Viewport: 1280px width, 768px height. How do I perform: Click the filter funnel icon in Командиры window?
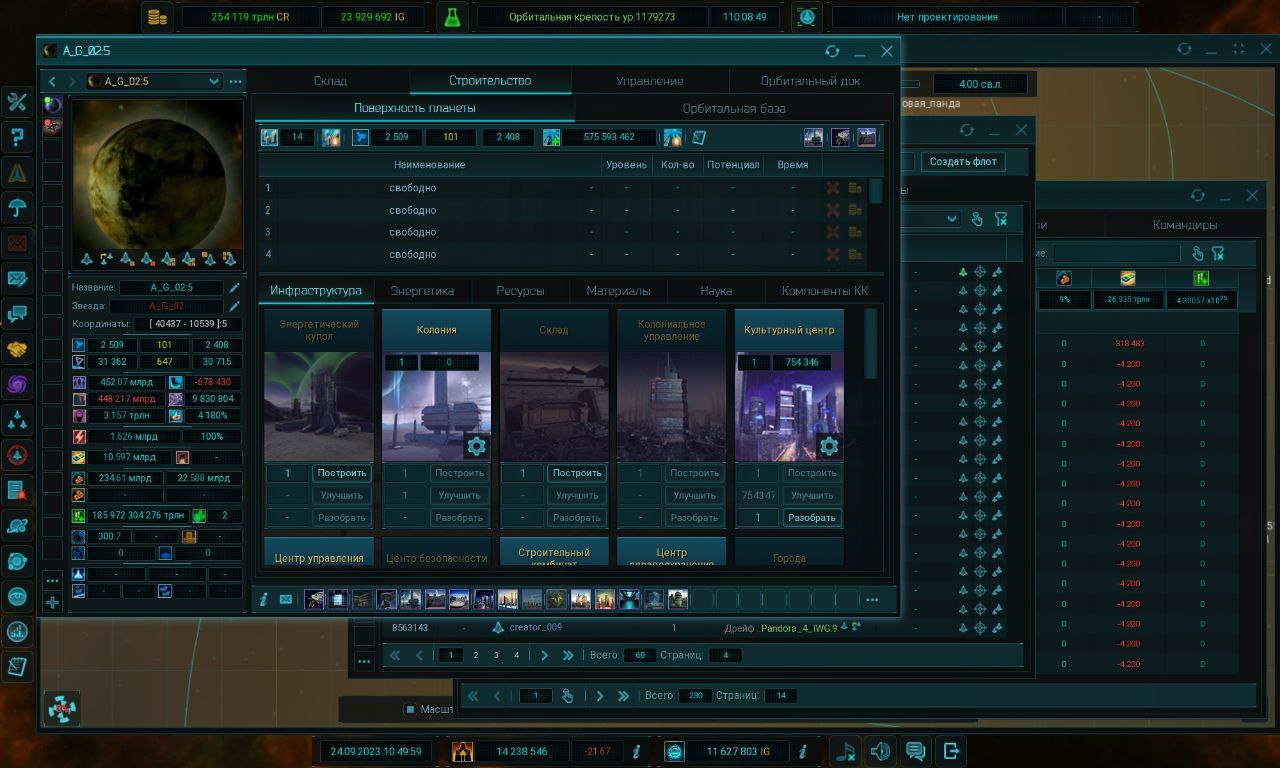click(1218, 254)
